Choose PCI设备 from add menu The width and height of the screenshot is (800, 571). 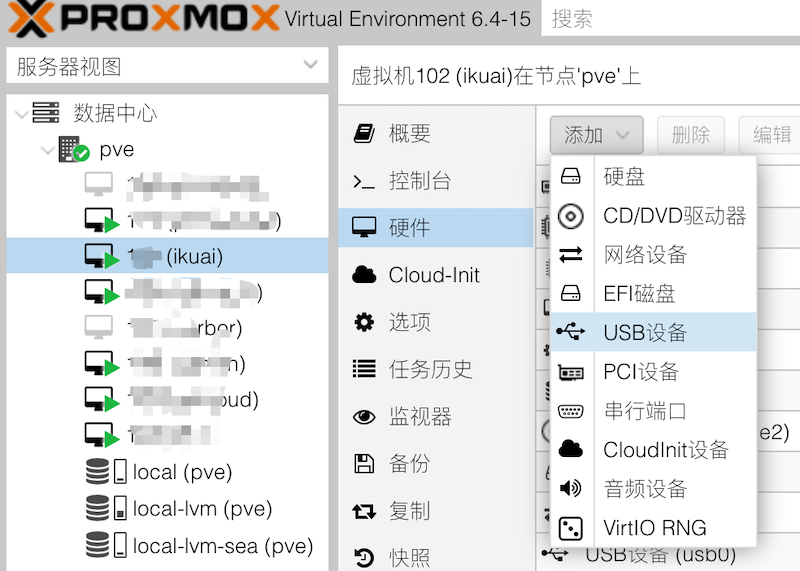point(654,371)
